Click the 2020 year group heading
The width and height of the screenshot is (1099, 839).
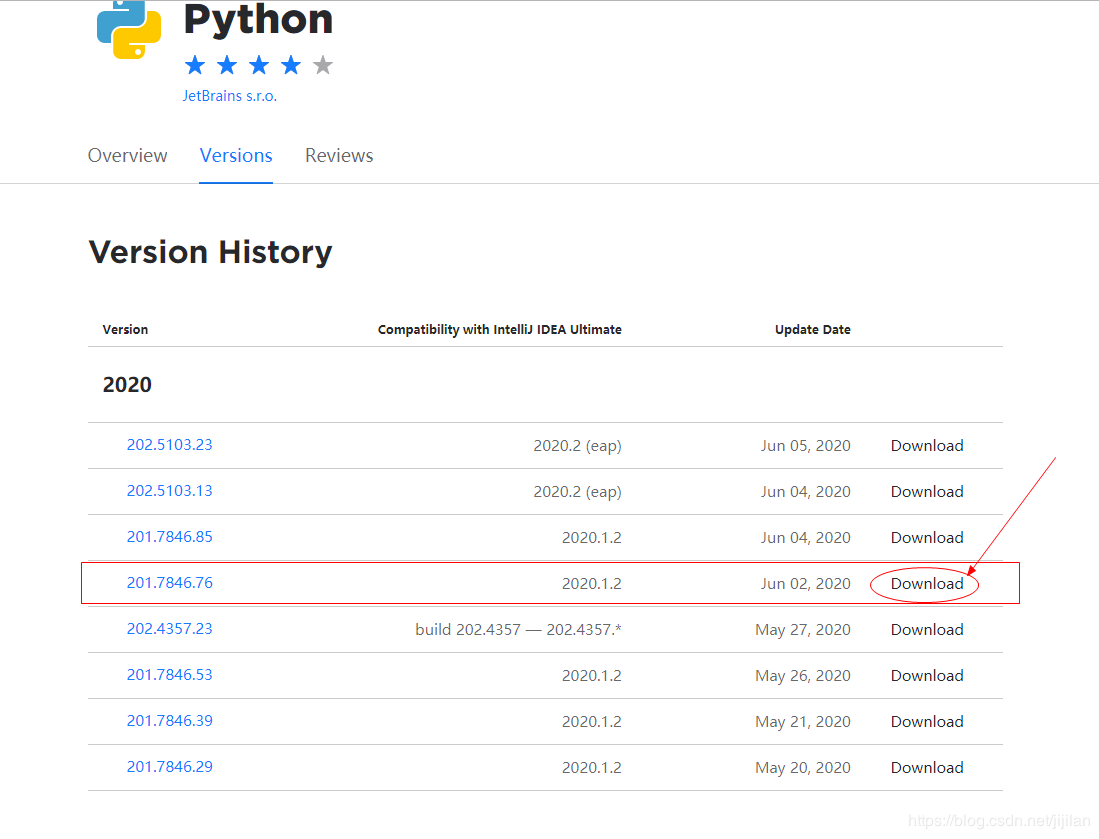tap(127, 385)
